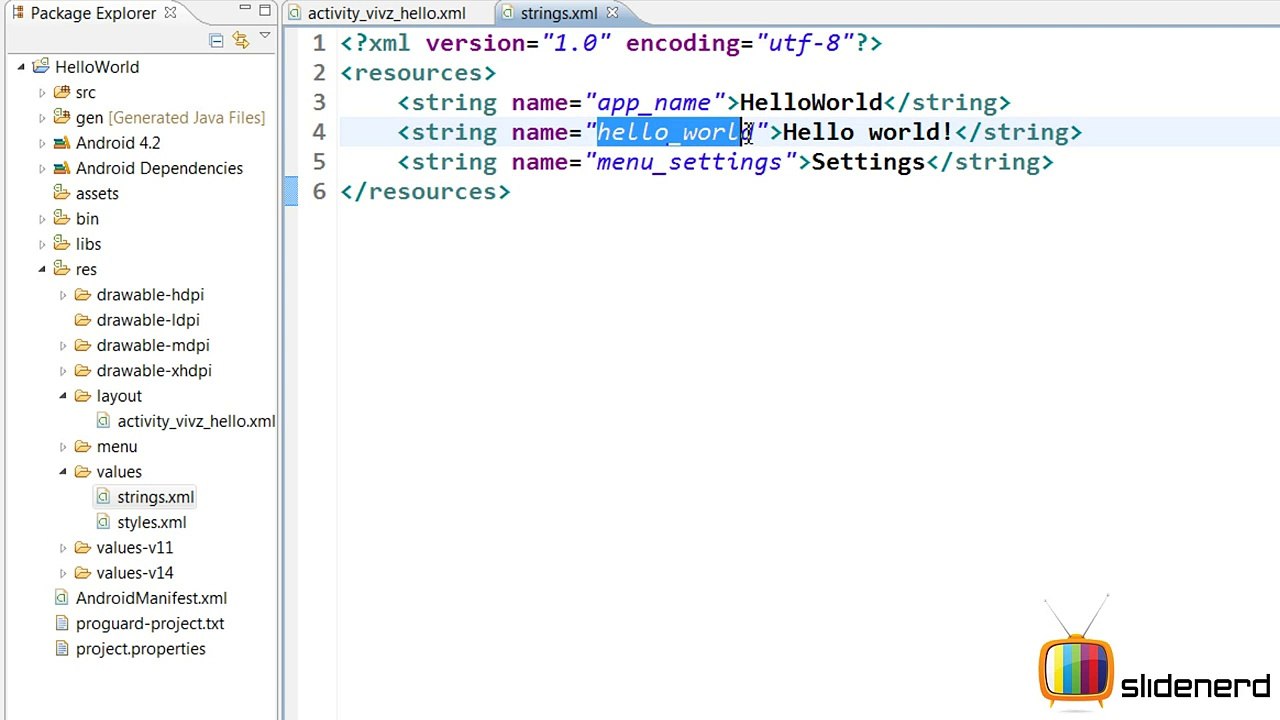Image resolution: width=1280 pixels, height=720 pixels.
Task: Click blue marker in editor ruler
Action: 291,191
